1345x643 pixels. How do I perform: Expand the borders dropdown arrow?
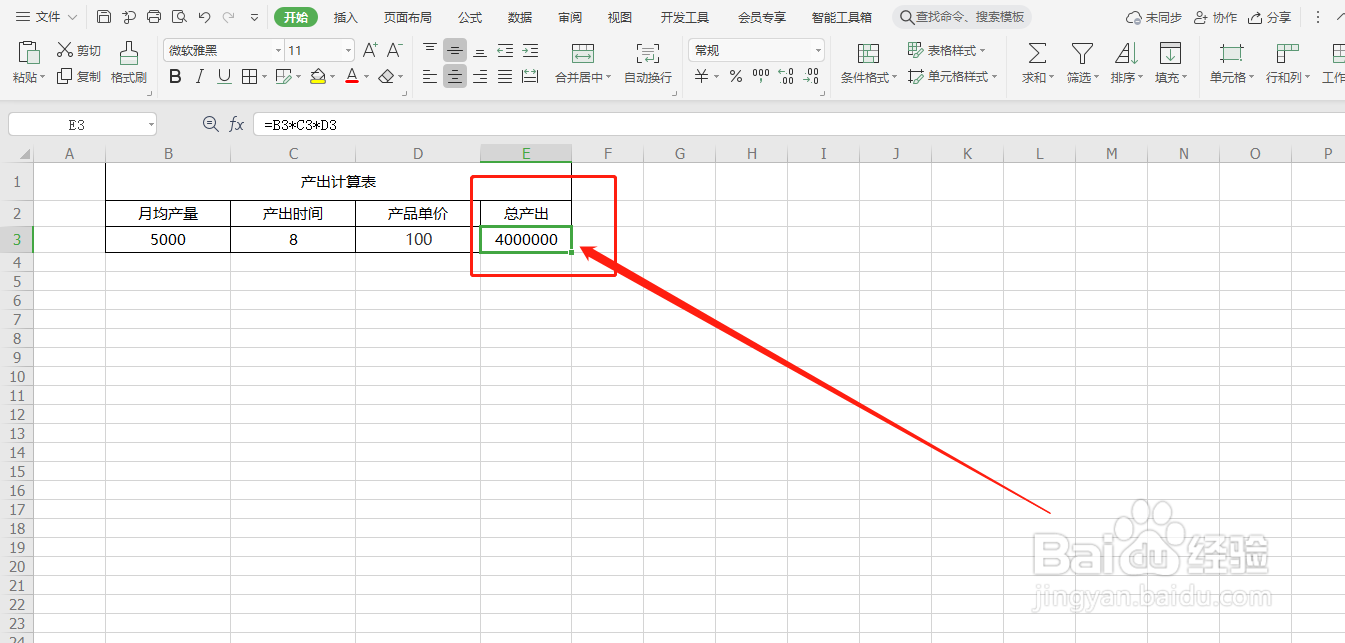pos(264,77)
